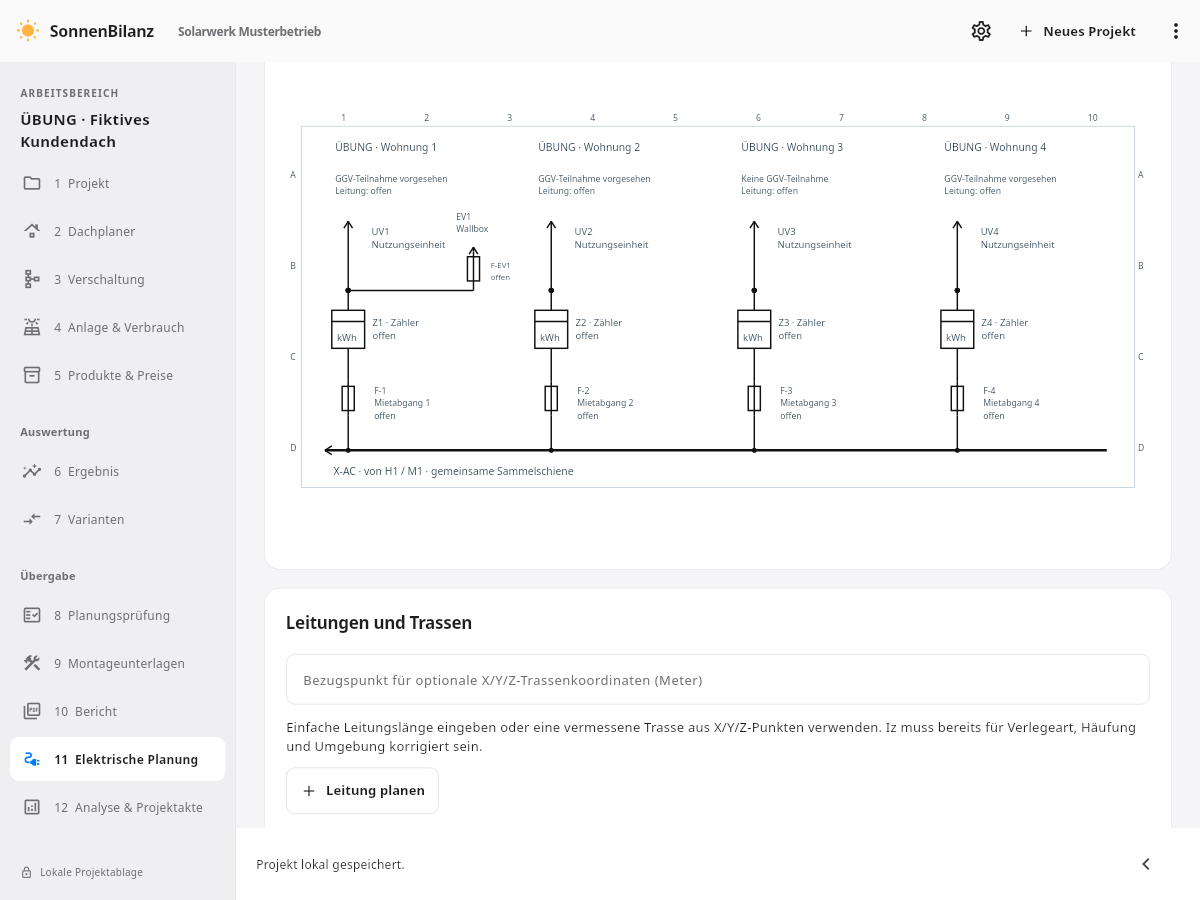Image resolution: width=1200 pixels, height=900 pixels.
Task: Click the 'X-AC · von H1 / M1' busbar label
Action: pos(453,471)
